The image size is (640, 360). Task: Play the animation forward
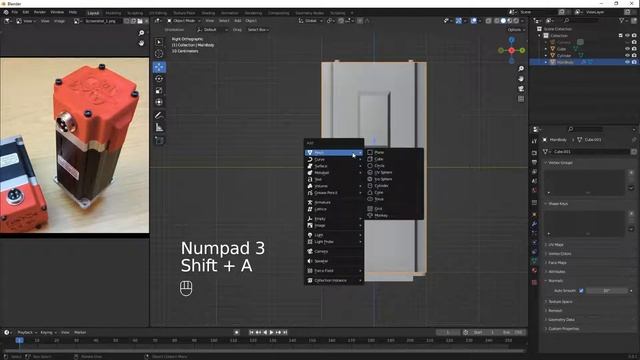coord(271,332)
